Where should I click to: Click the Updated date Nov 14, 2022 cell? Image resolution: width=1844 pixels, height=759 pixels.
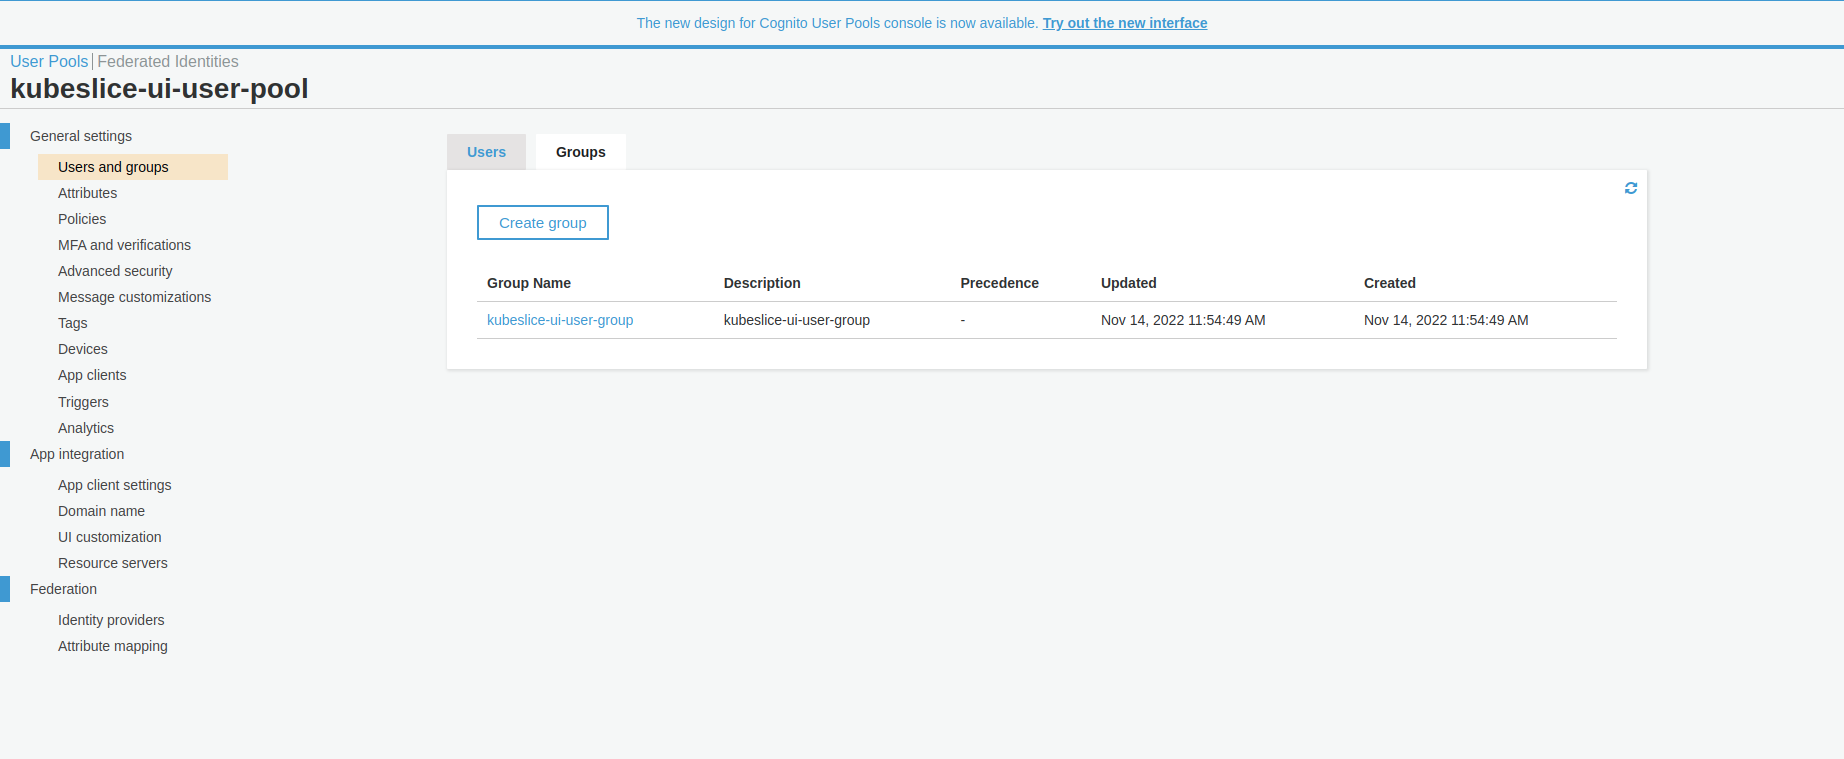pyautogui.click(x=1183, y=320)
